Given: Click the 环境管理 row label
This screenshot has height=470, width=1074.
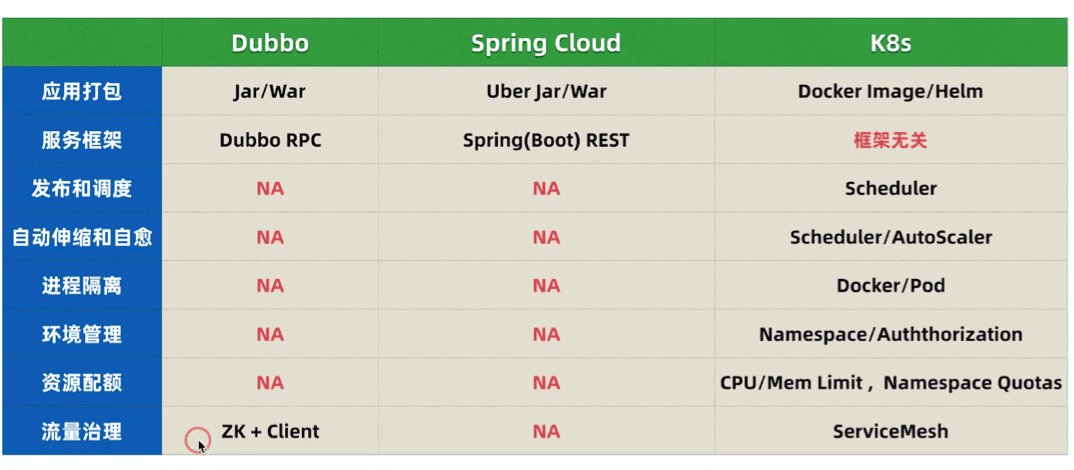Looking at the screenshot, I should 82,334.
